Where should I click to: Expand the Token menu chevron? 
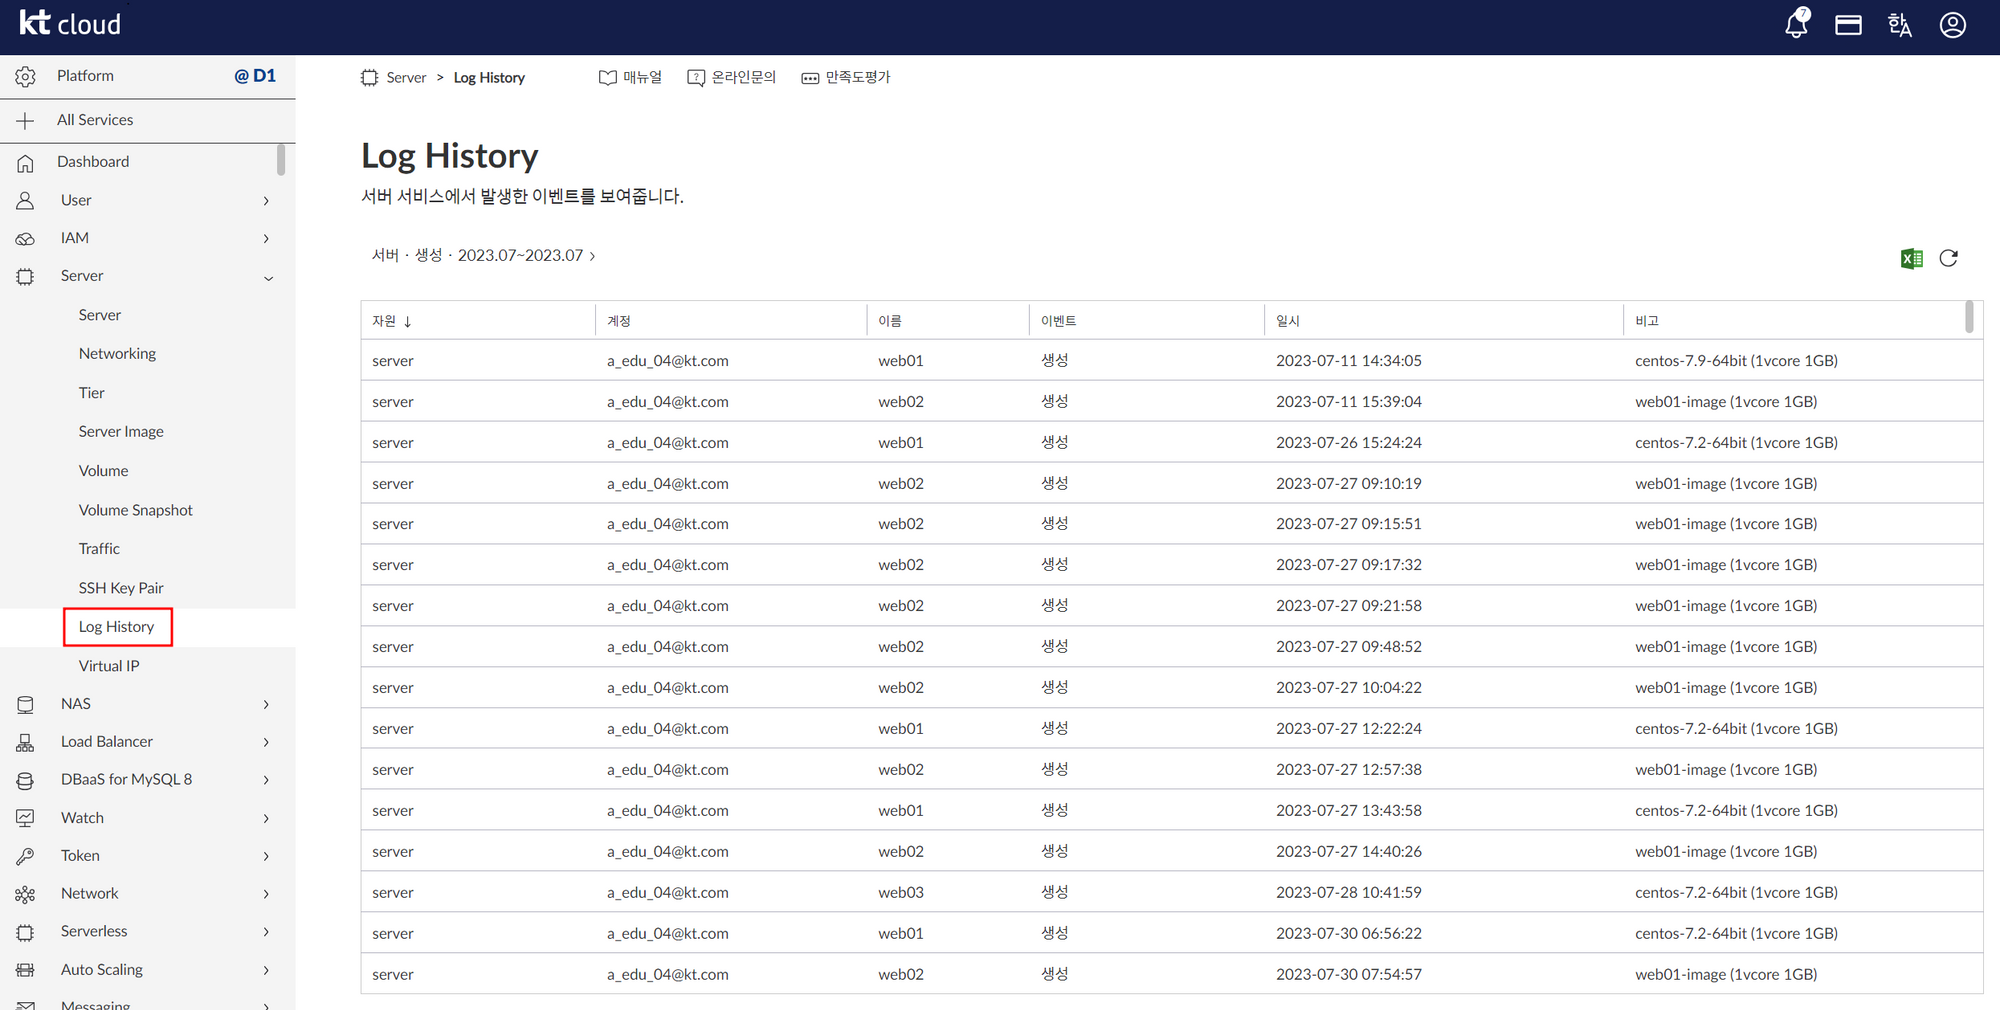coord(266,857)
